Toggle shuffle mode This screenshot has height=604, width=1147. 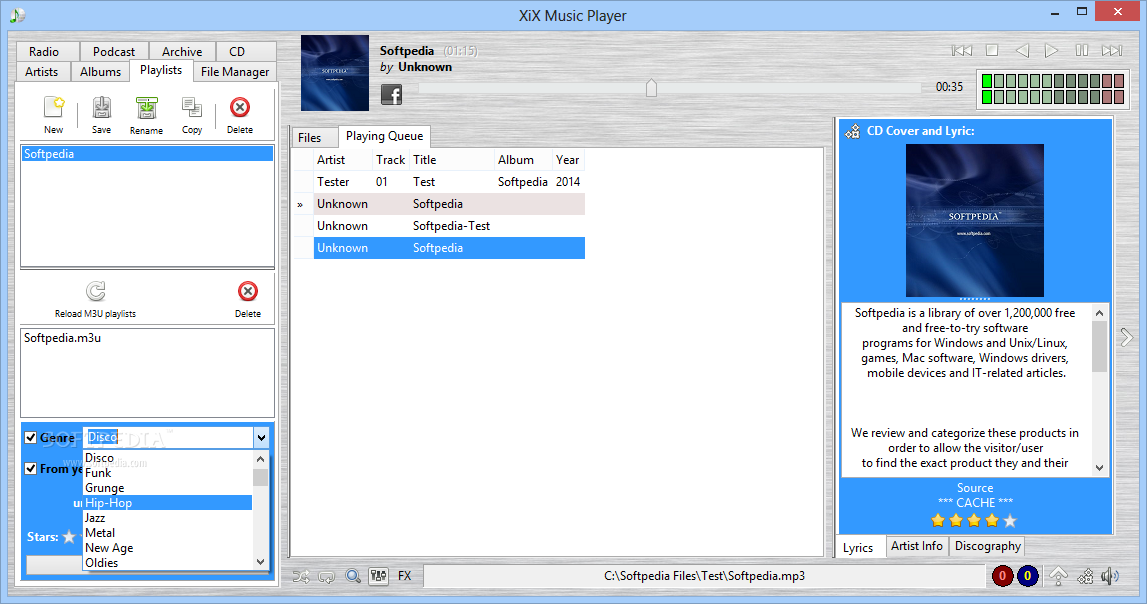301,576
